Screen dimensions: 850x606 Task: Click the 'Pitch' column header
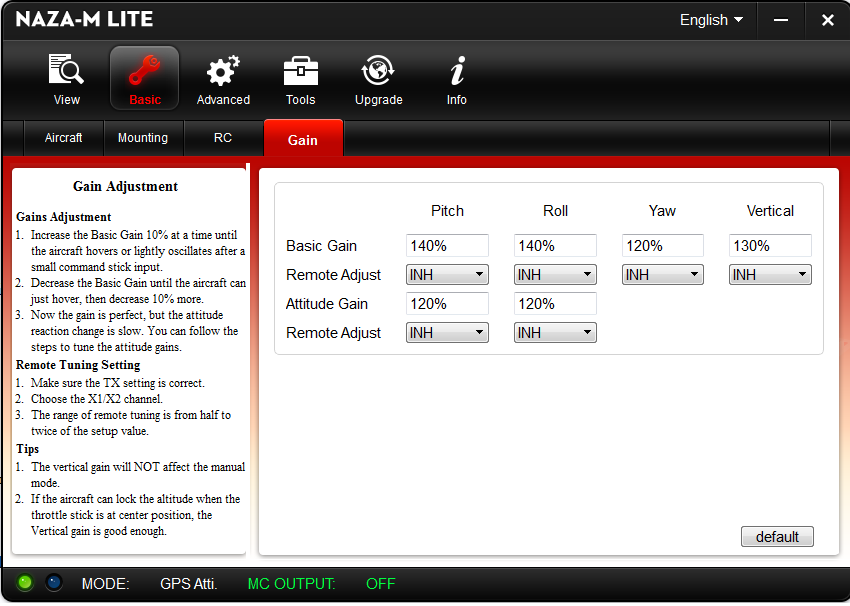tap(447, 211)
